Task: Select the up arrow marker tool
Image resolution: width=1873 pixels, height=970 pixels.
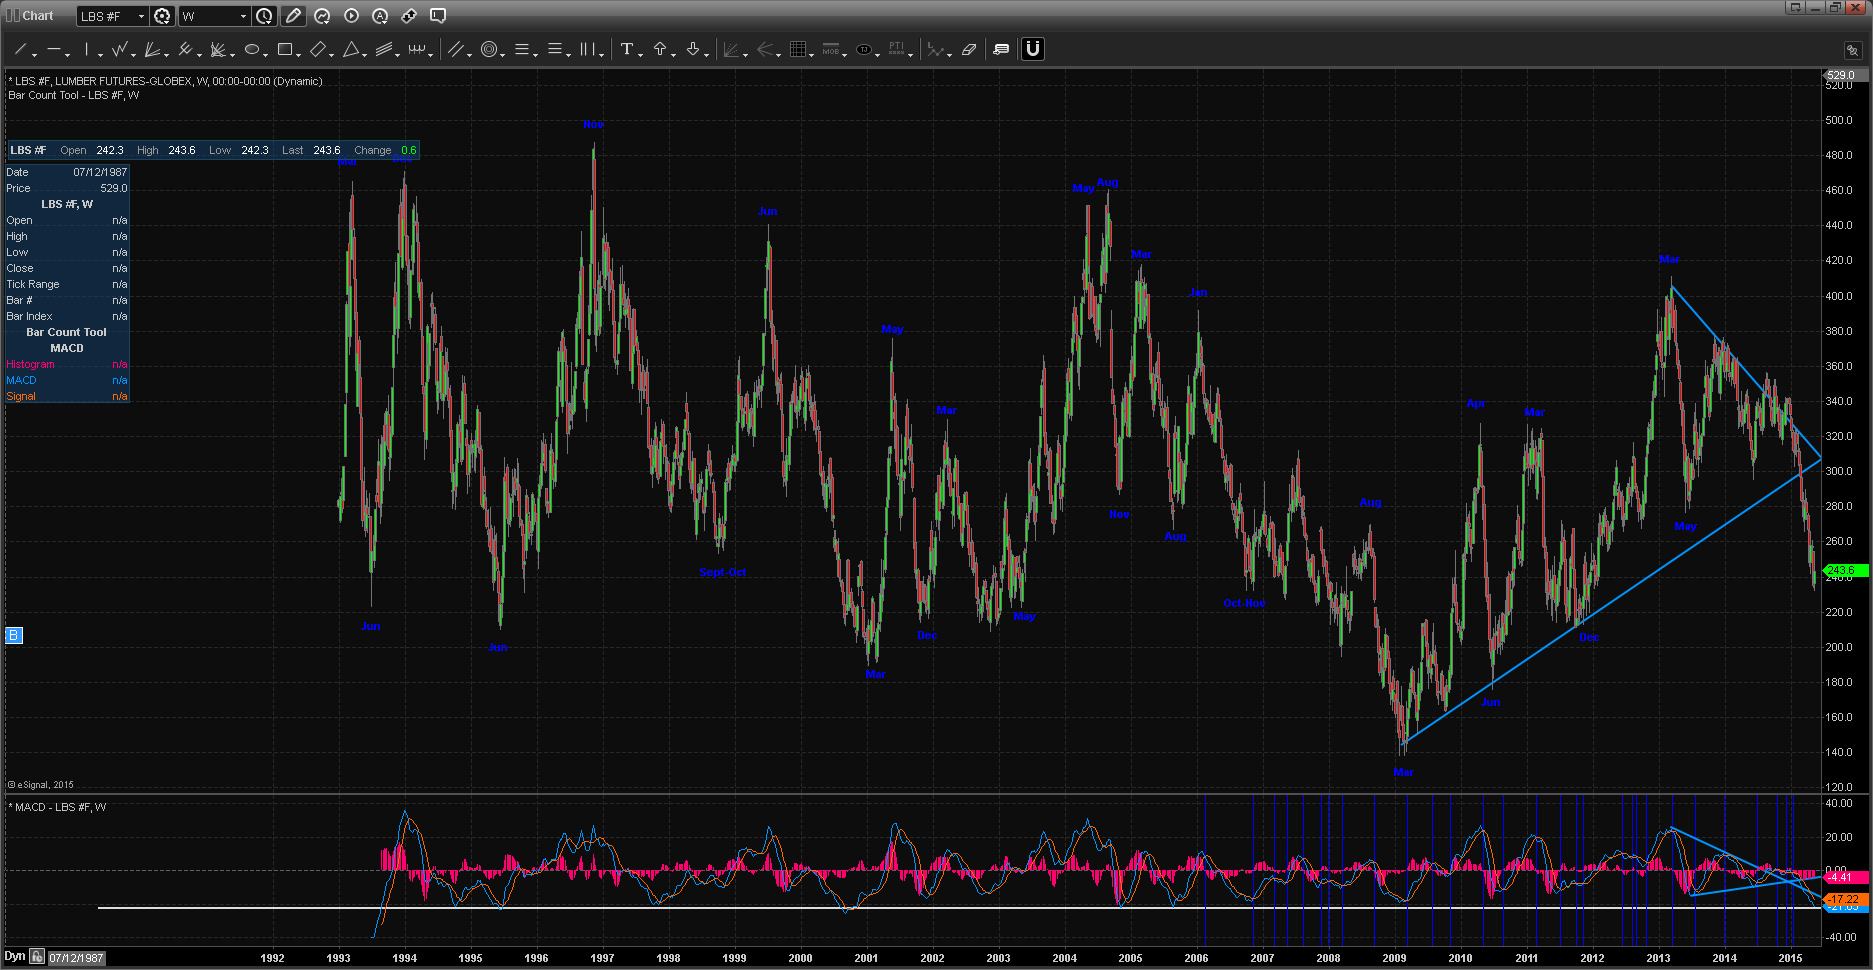Action: tap(660, 49)
